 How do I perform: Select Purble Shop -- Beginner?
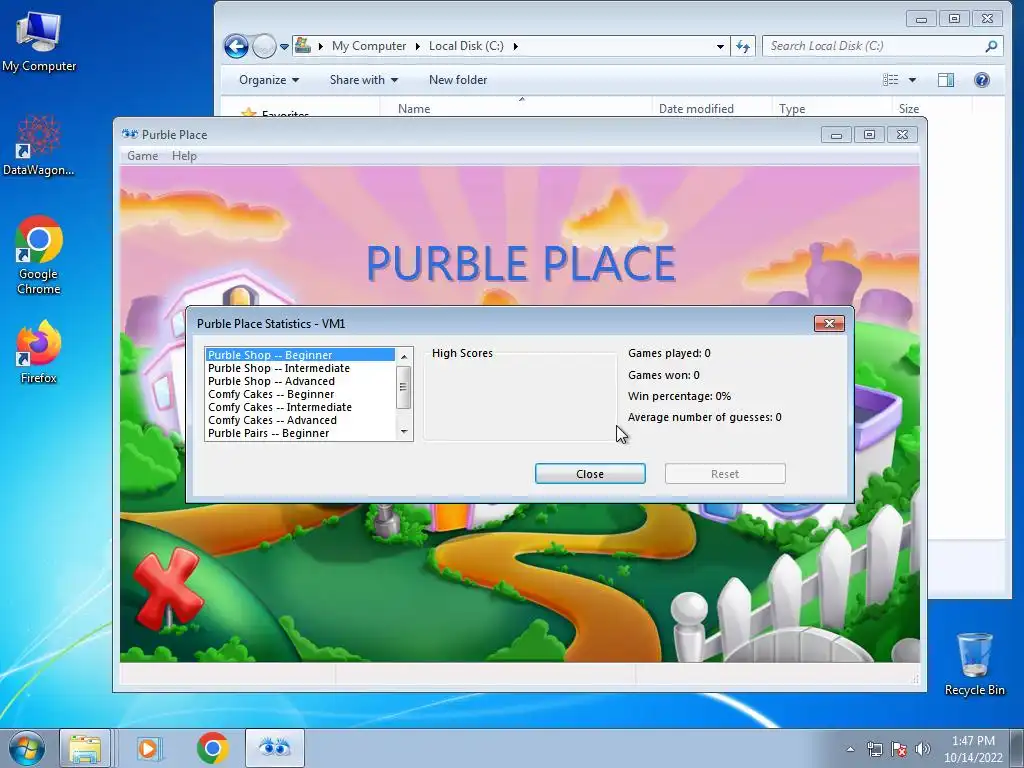click(300, 355)
